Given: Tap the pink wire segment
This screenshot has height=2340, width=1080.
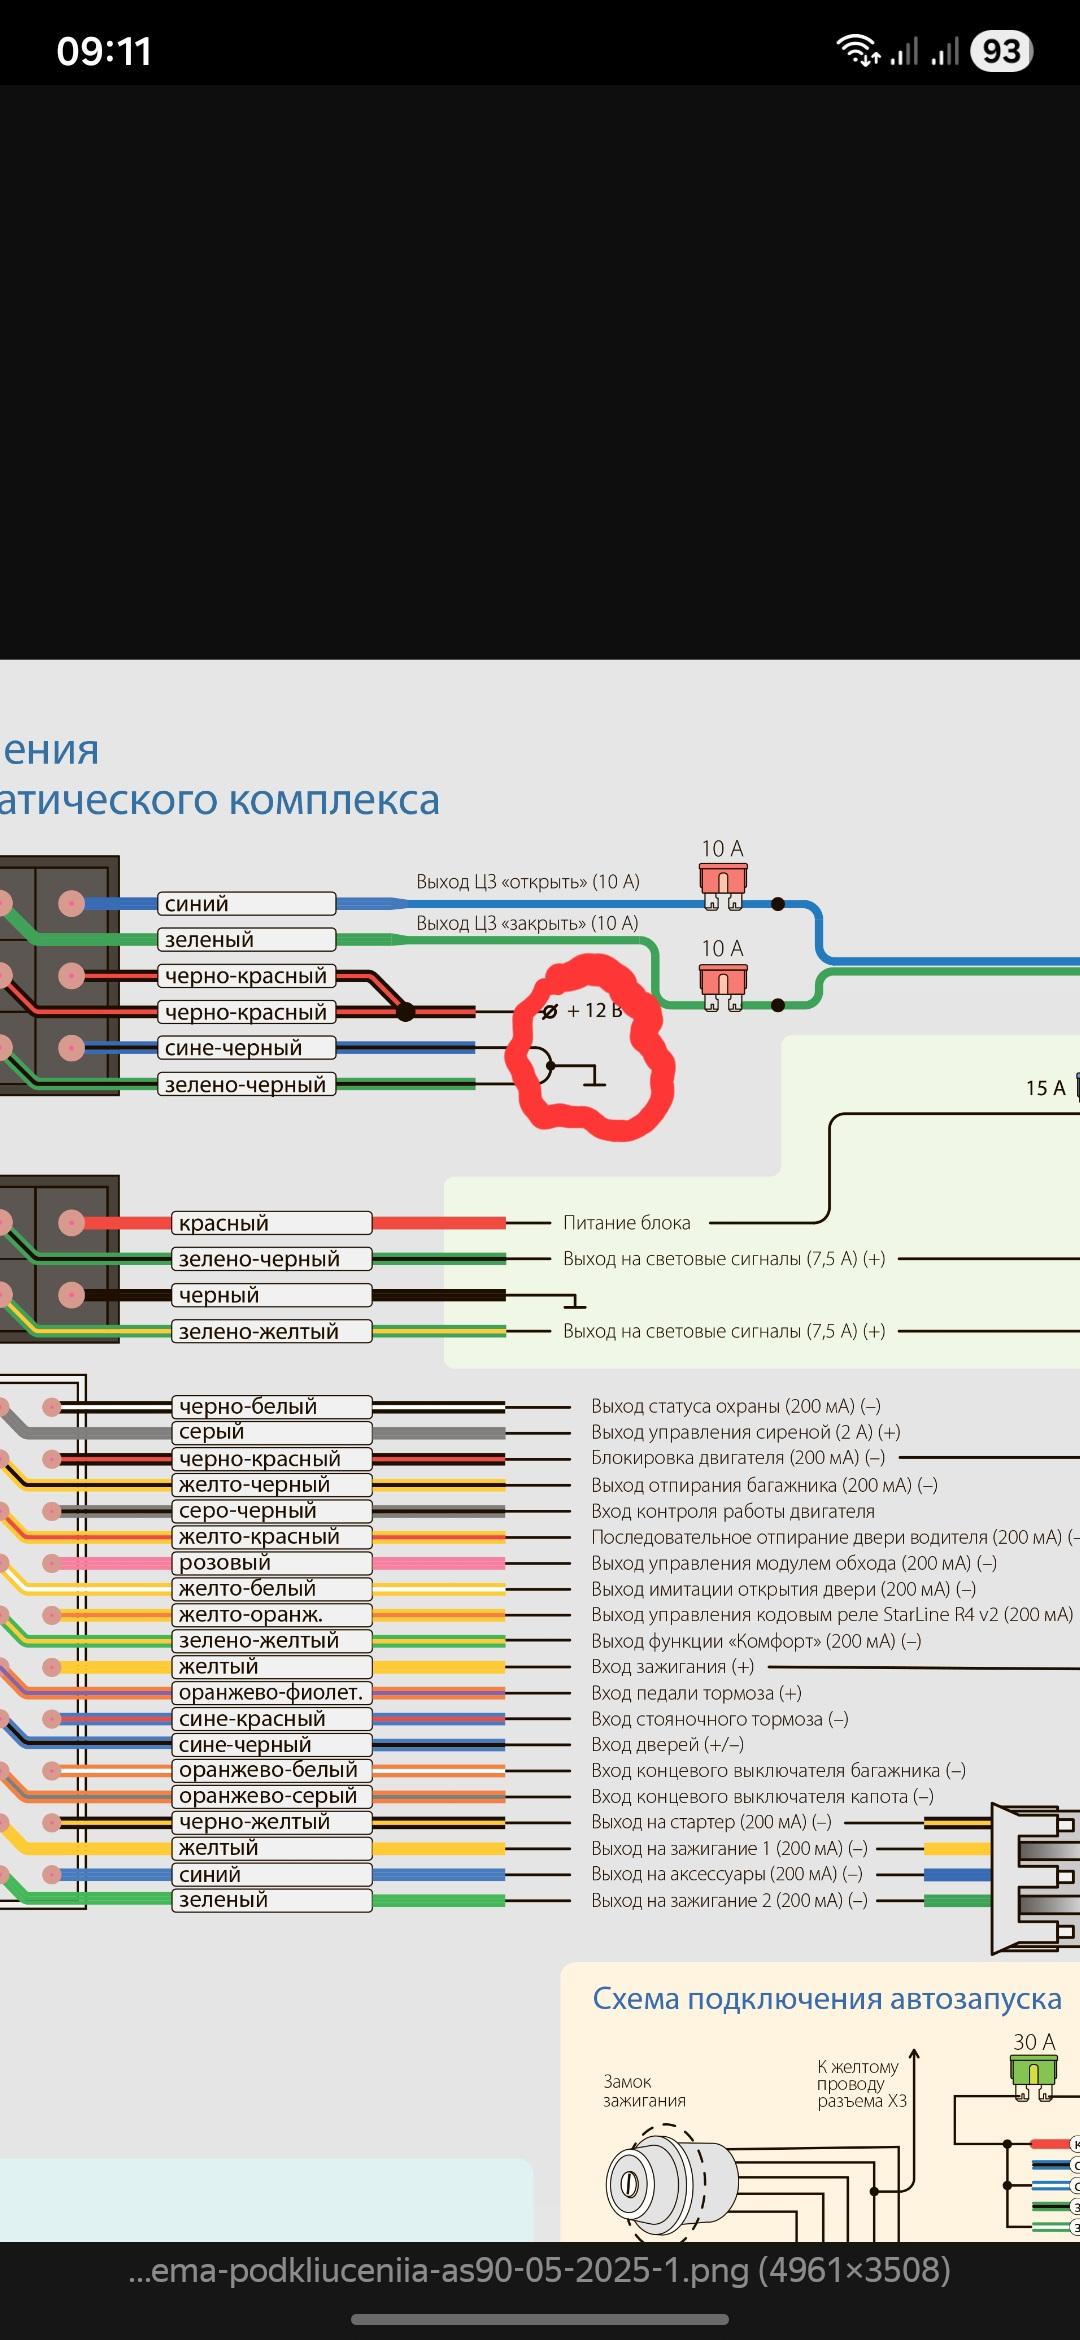Looking at the screenshot, I should tap(438, 1563).
